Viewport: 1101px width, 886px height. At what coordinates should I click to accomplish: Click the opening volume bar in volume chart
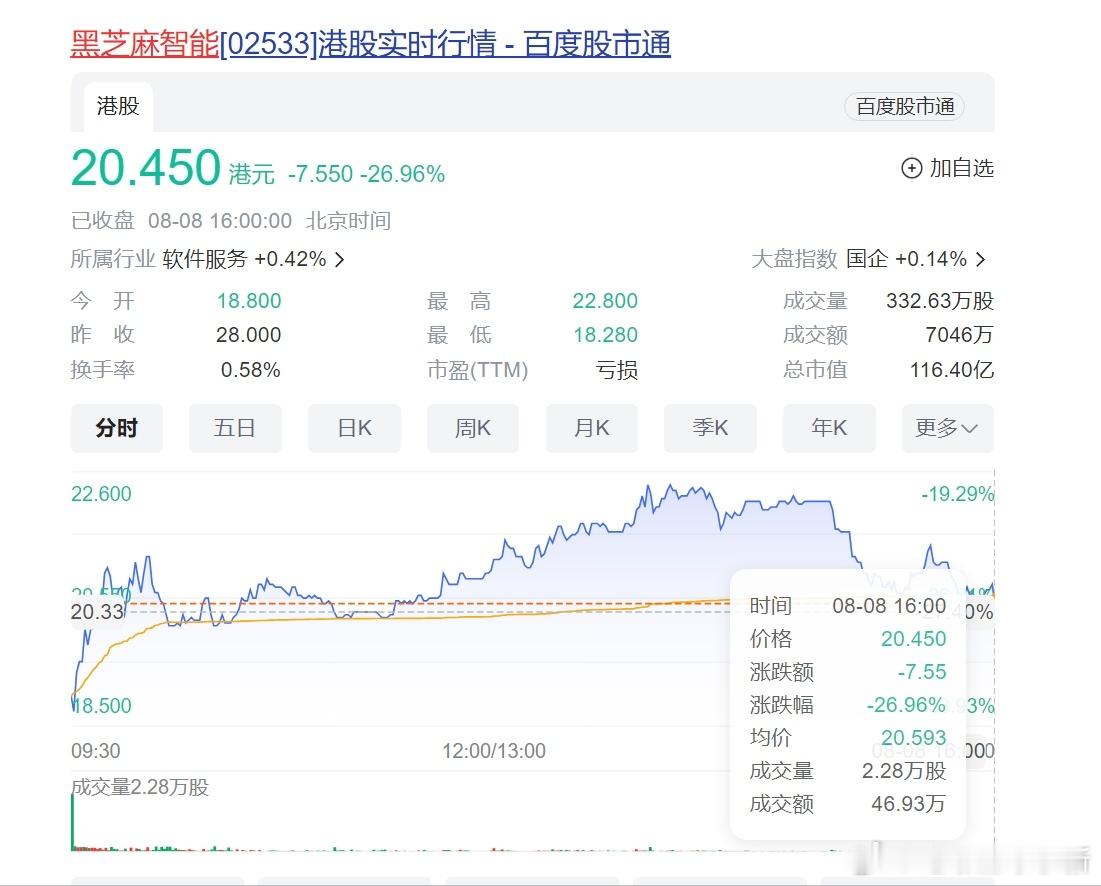point(72,821)
